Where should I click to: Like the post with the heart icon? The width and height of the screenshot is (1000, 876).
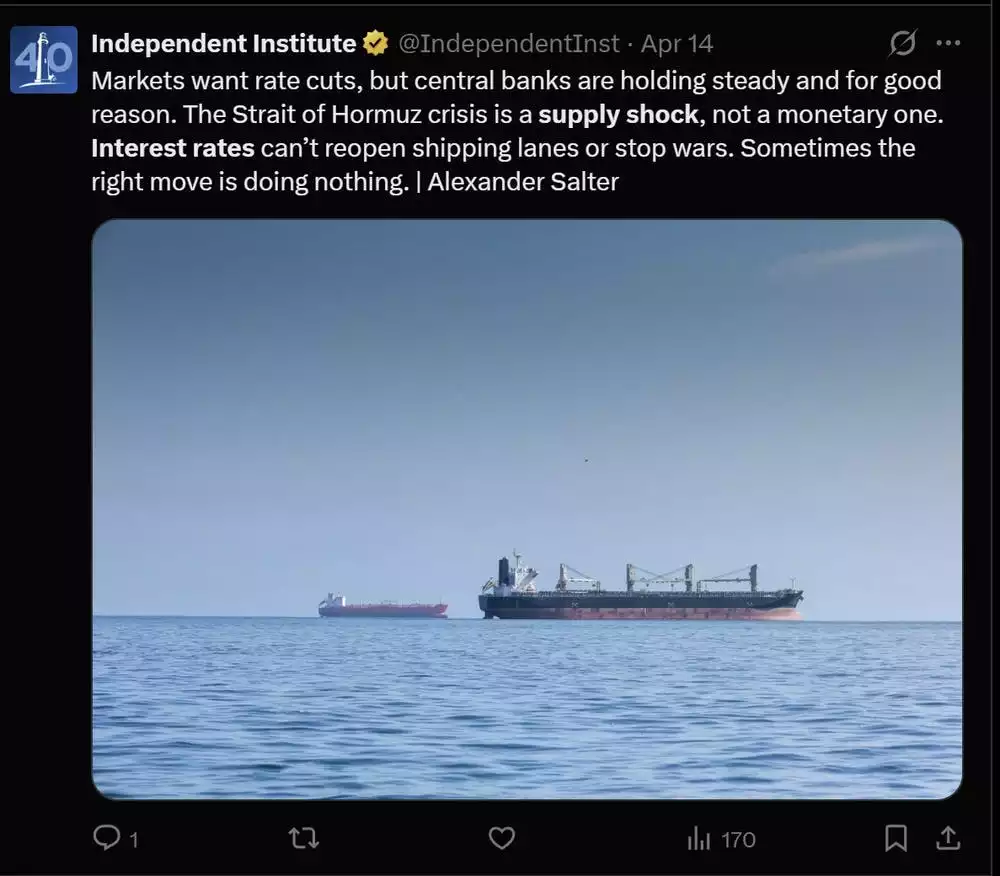coord(501,838)
